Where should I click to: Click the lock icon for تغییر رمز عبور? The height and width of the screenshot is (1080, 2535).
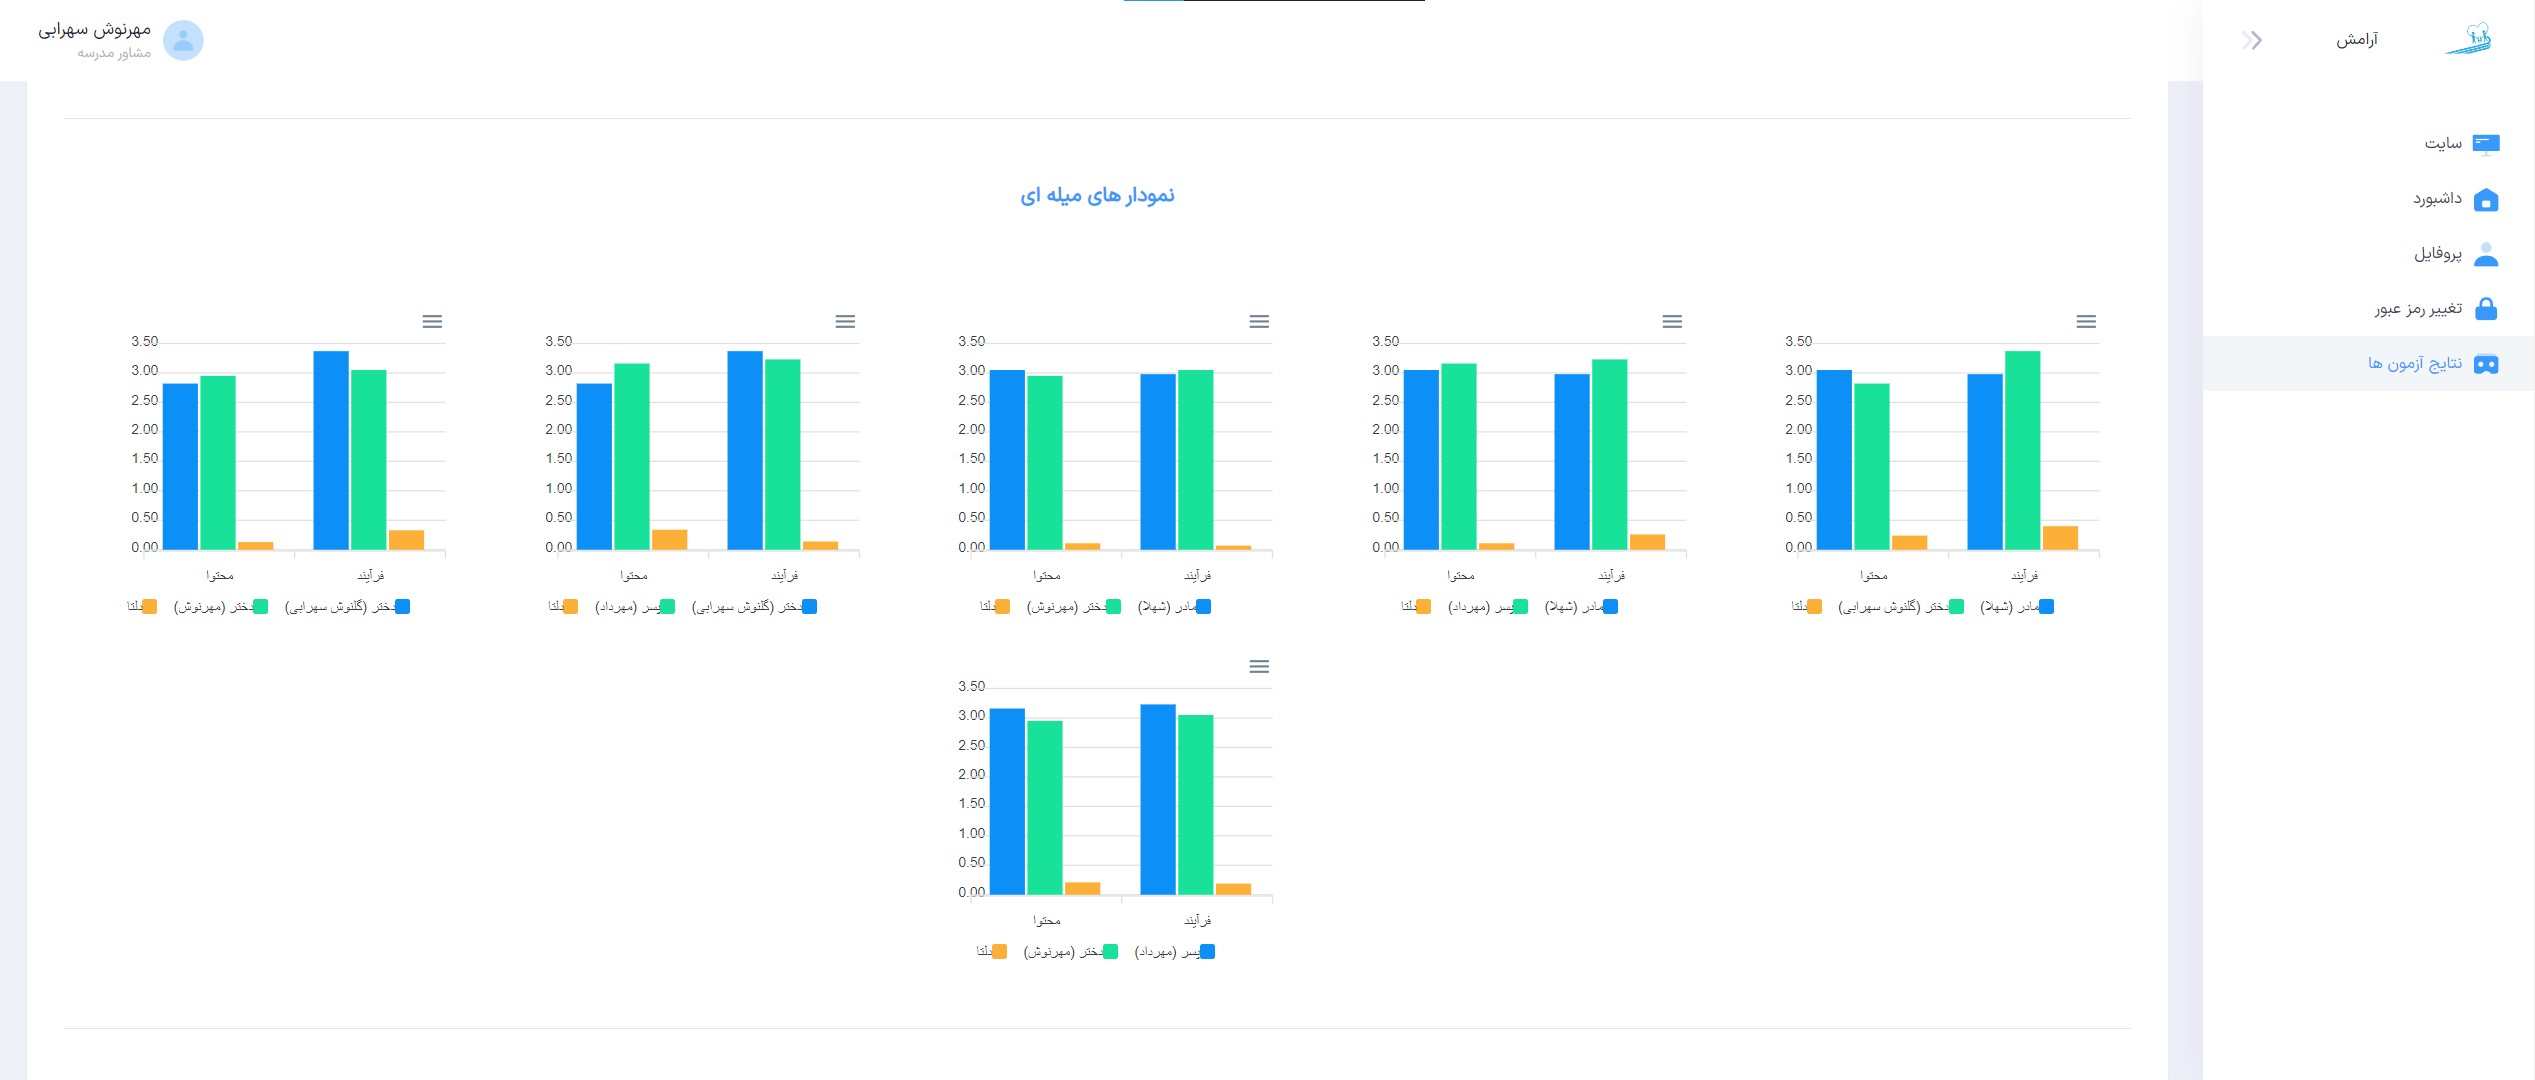pyautogui.click(x=2486, y=309)
